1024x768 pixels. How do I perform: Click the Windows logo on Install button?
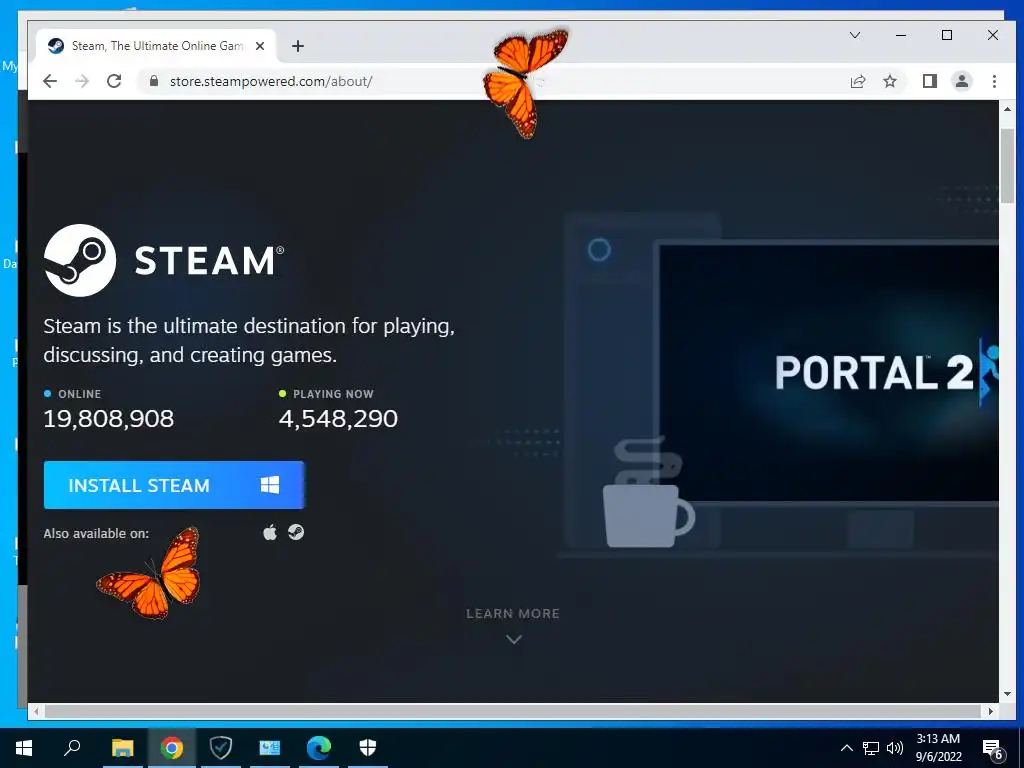pyautogui.click(x=270, y=485)
